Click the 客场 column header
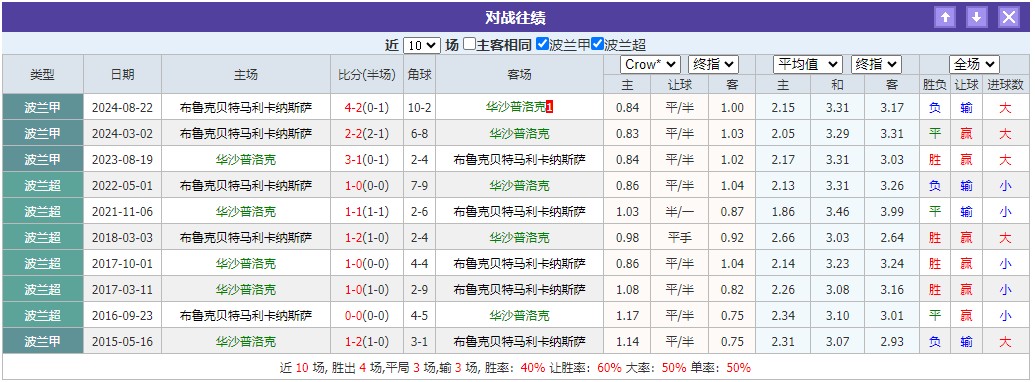Viewport: 1035px width, 382px height. [519, 75]
